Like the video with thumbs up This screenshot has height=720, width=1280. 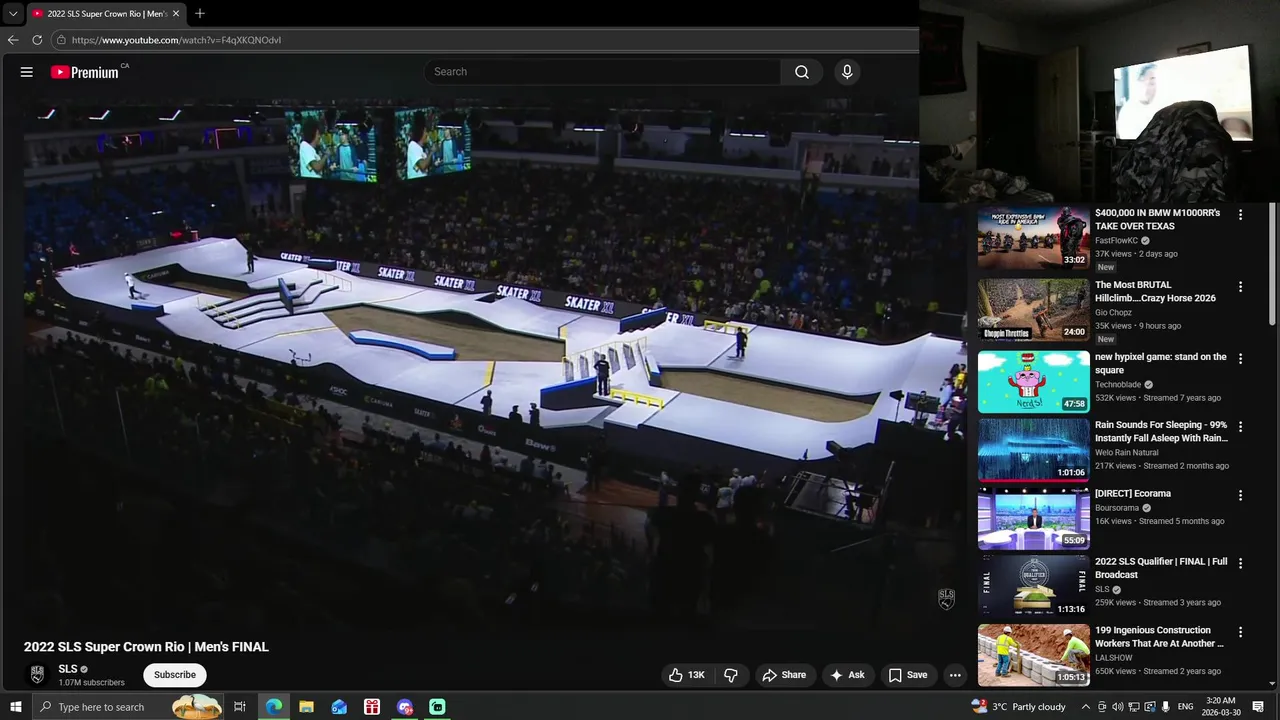point(687,675)
